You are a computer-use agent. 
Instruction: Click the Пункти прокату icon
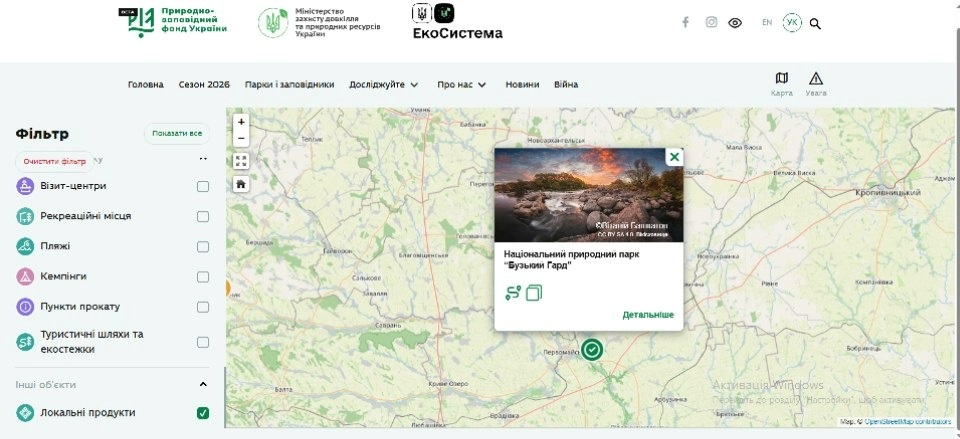pos(25,307)
